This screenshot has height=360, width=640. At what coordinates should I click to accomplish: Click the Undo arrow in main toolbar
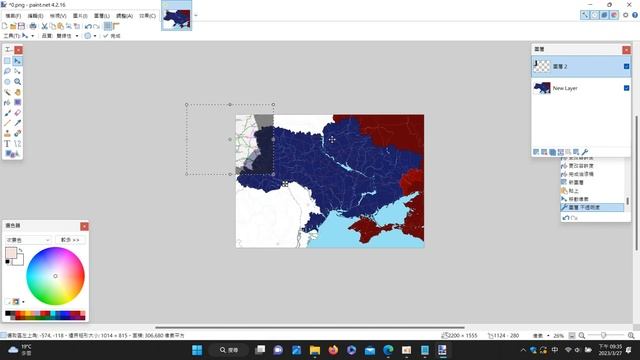88,26
